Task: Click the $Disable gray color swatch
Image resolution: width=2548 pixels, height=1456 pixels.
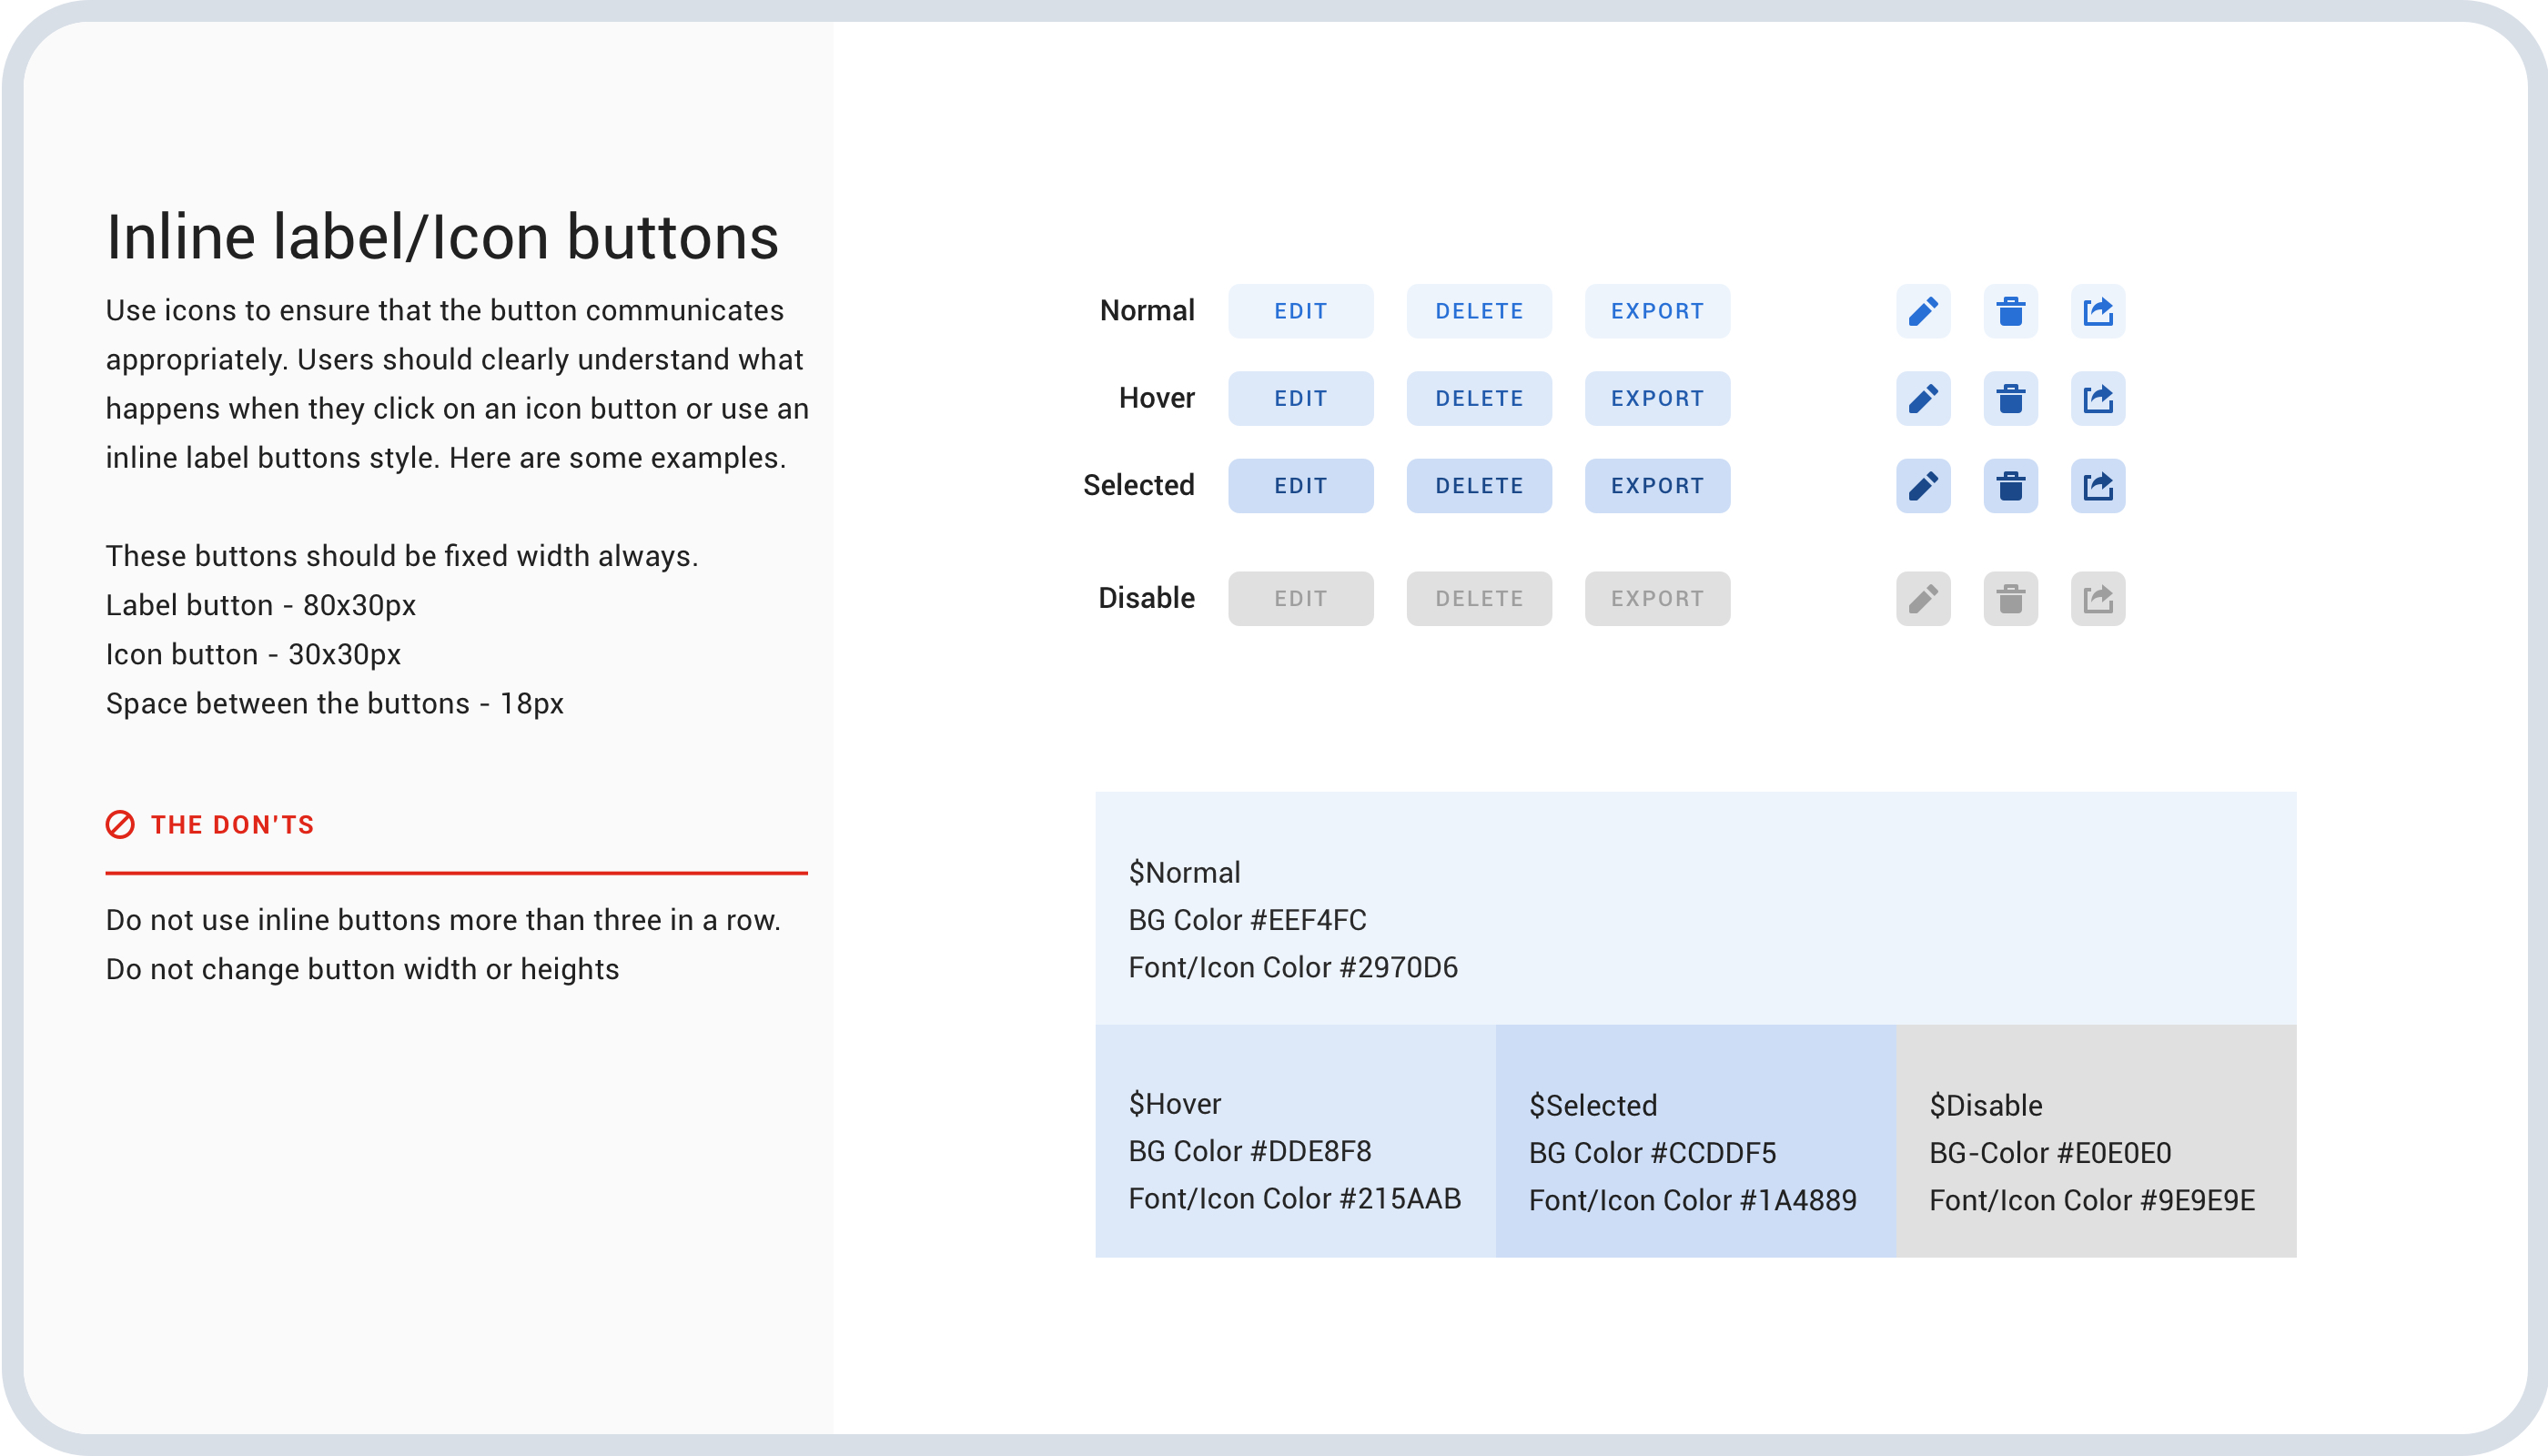Action: pyautogui.click(x=2095, y=1140)
